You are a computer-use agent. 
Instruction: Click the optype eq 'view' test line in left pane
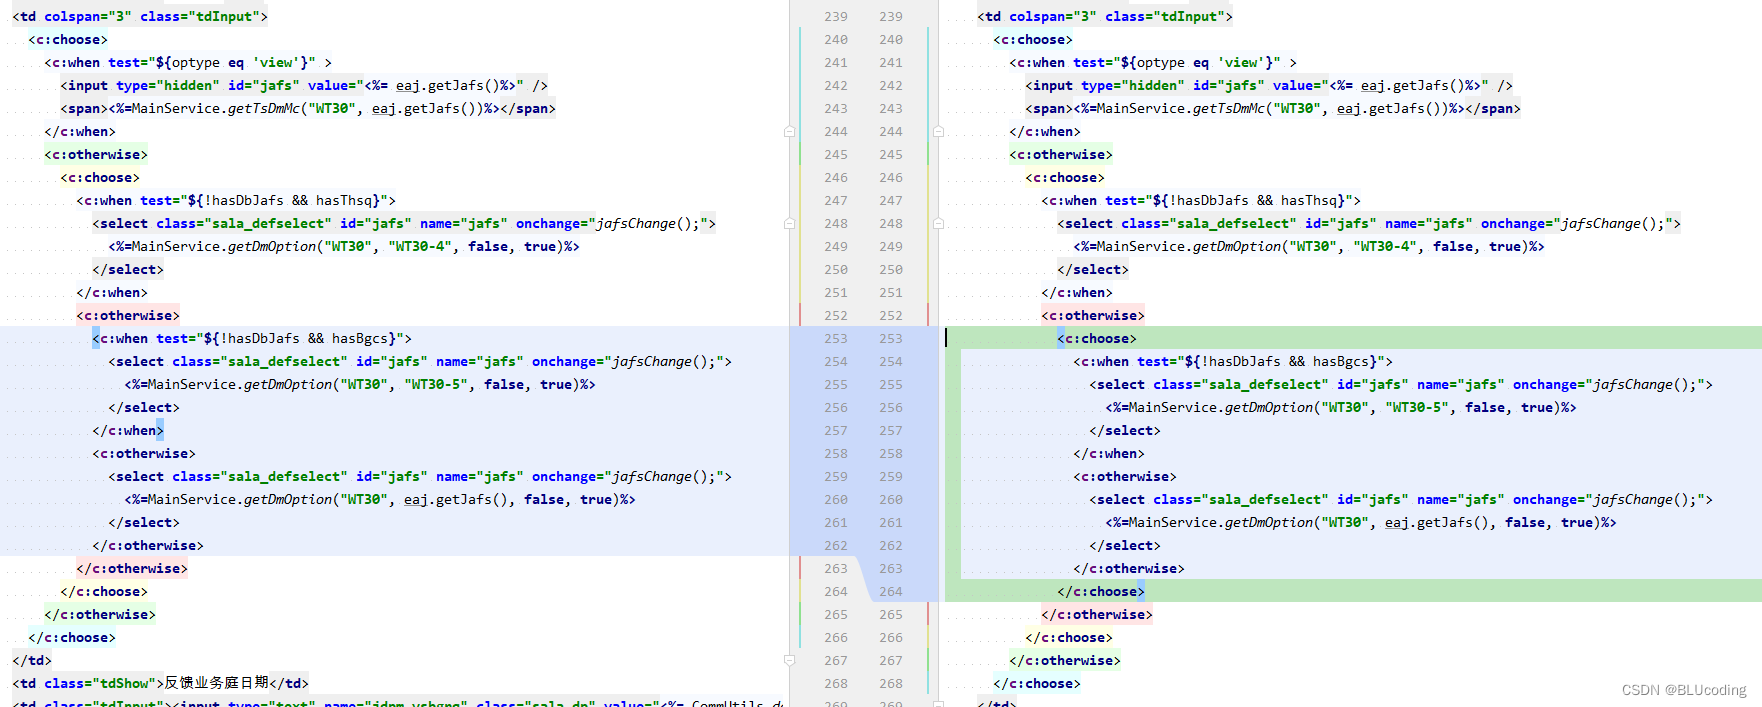point(188,62)
